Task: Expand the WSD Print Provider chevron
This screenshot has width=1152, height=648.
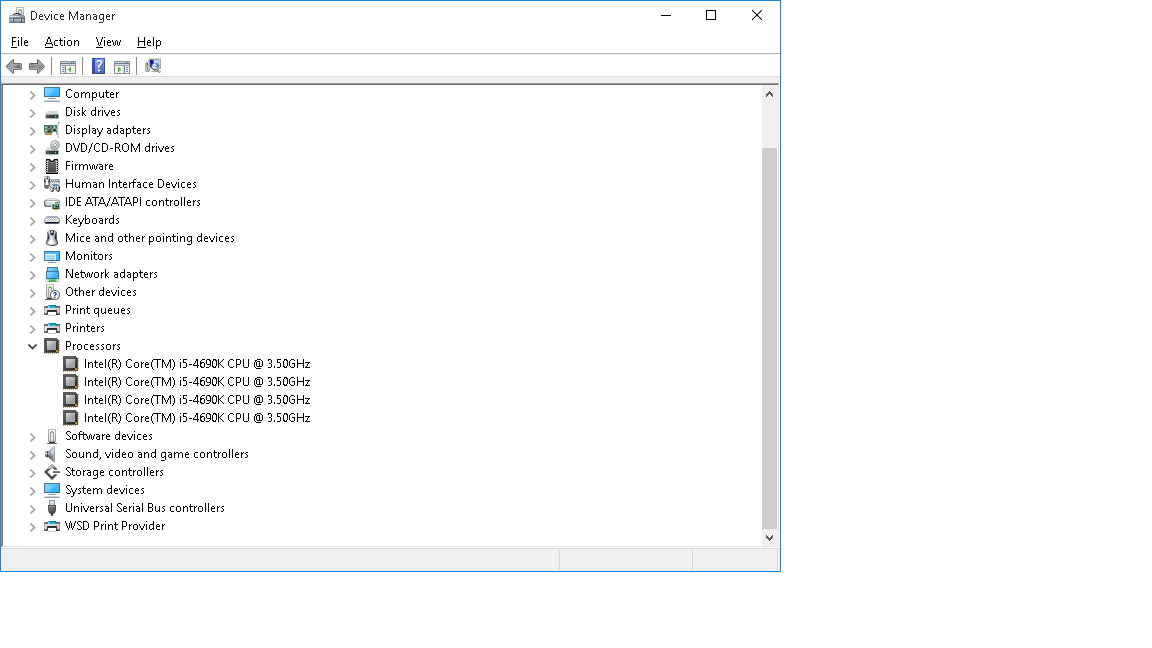Action: [32, 526]
